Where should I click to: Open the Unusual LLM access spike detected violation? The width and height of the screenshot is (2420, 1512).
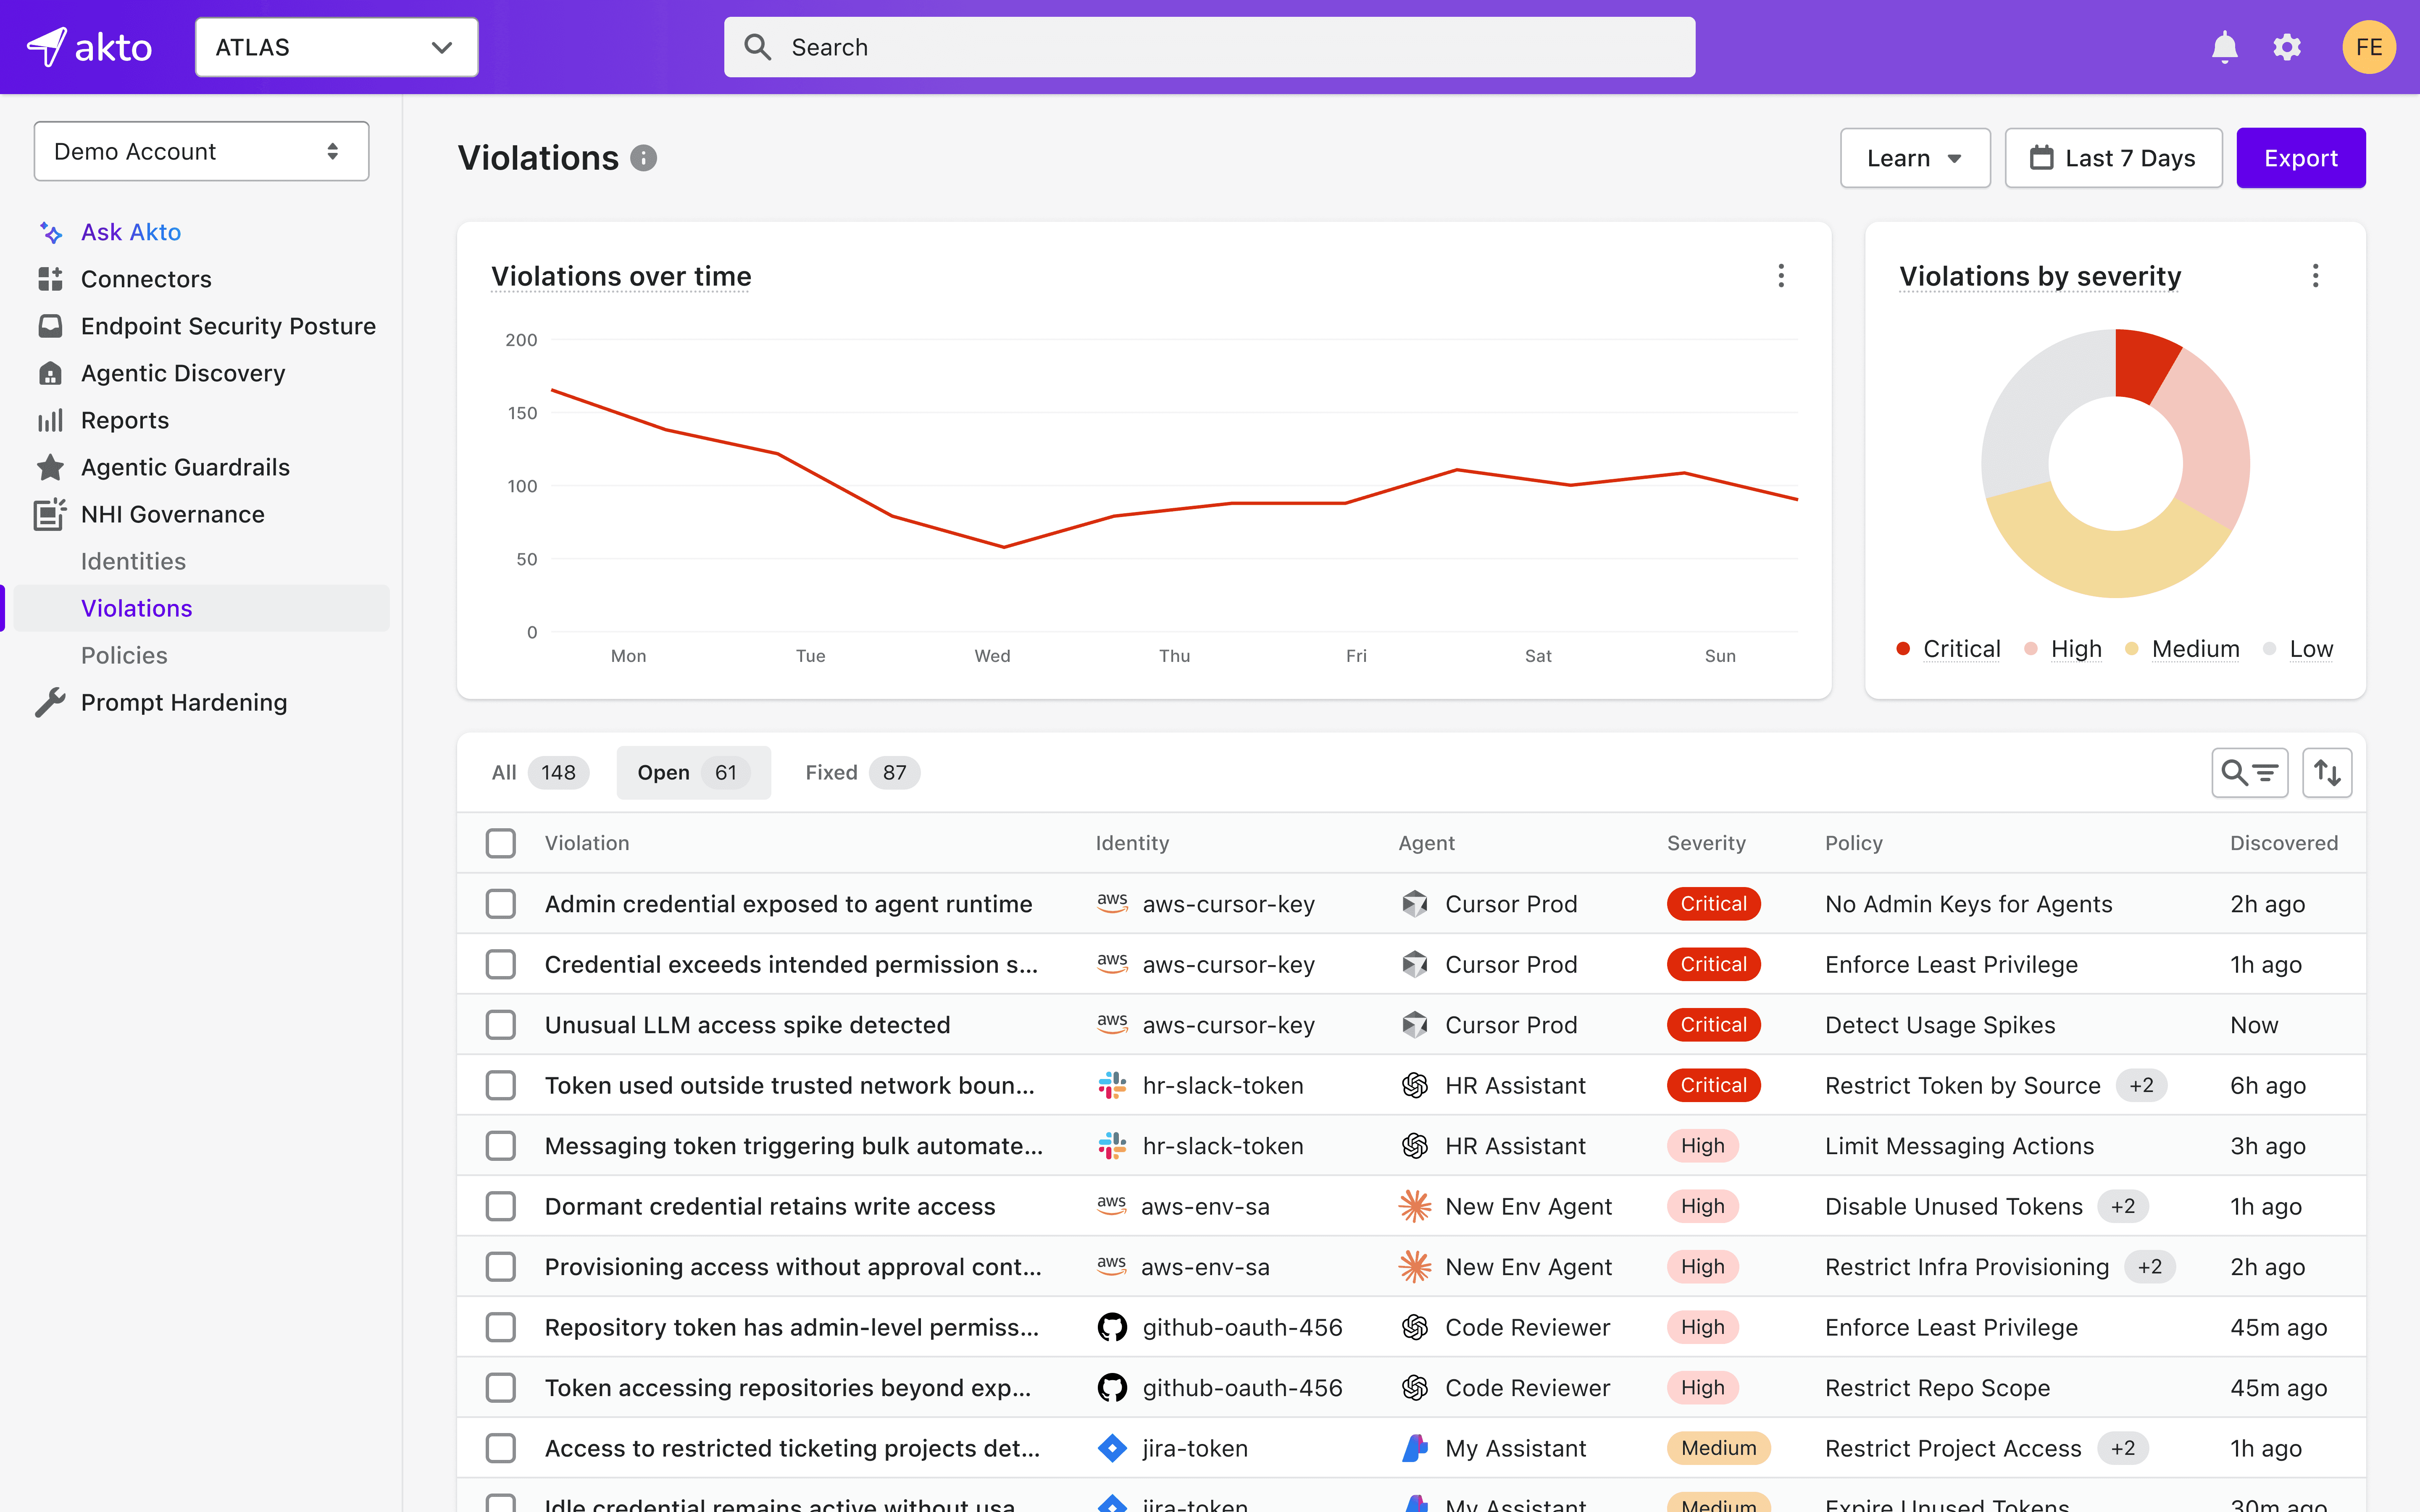(747, 1025)
